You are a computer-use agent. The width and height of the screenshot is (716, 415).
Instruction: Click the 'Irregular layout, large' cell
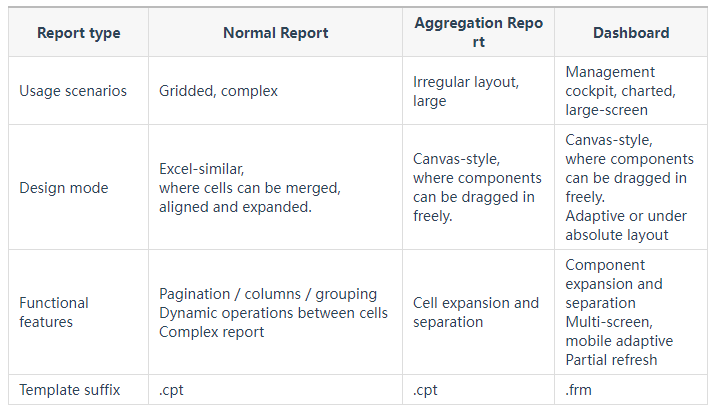click(x=479, y=91)
